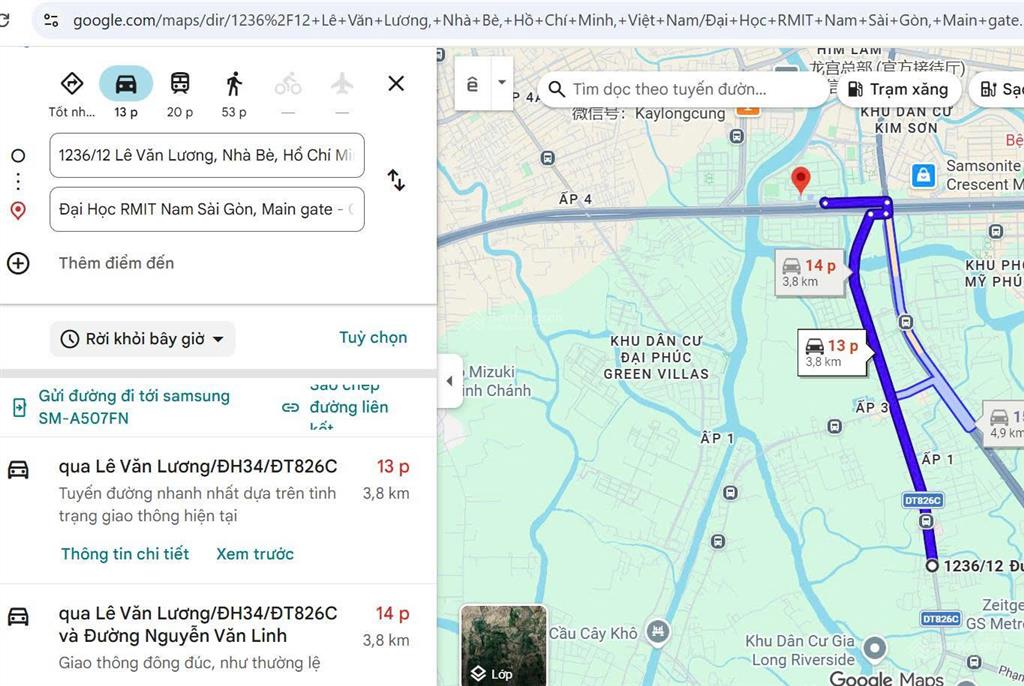The height and width of the screenshot is (686, 1024).
Task: Click 'Thêm điểm đến' text
Action: pyautogui.click(x=116, y=263)
